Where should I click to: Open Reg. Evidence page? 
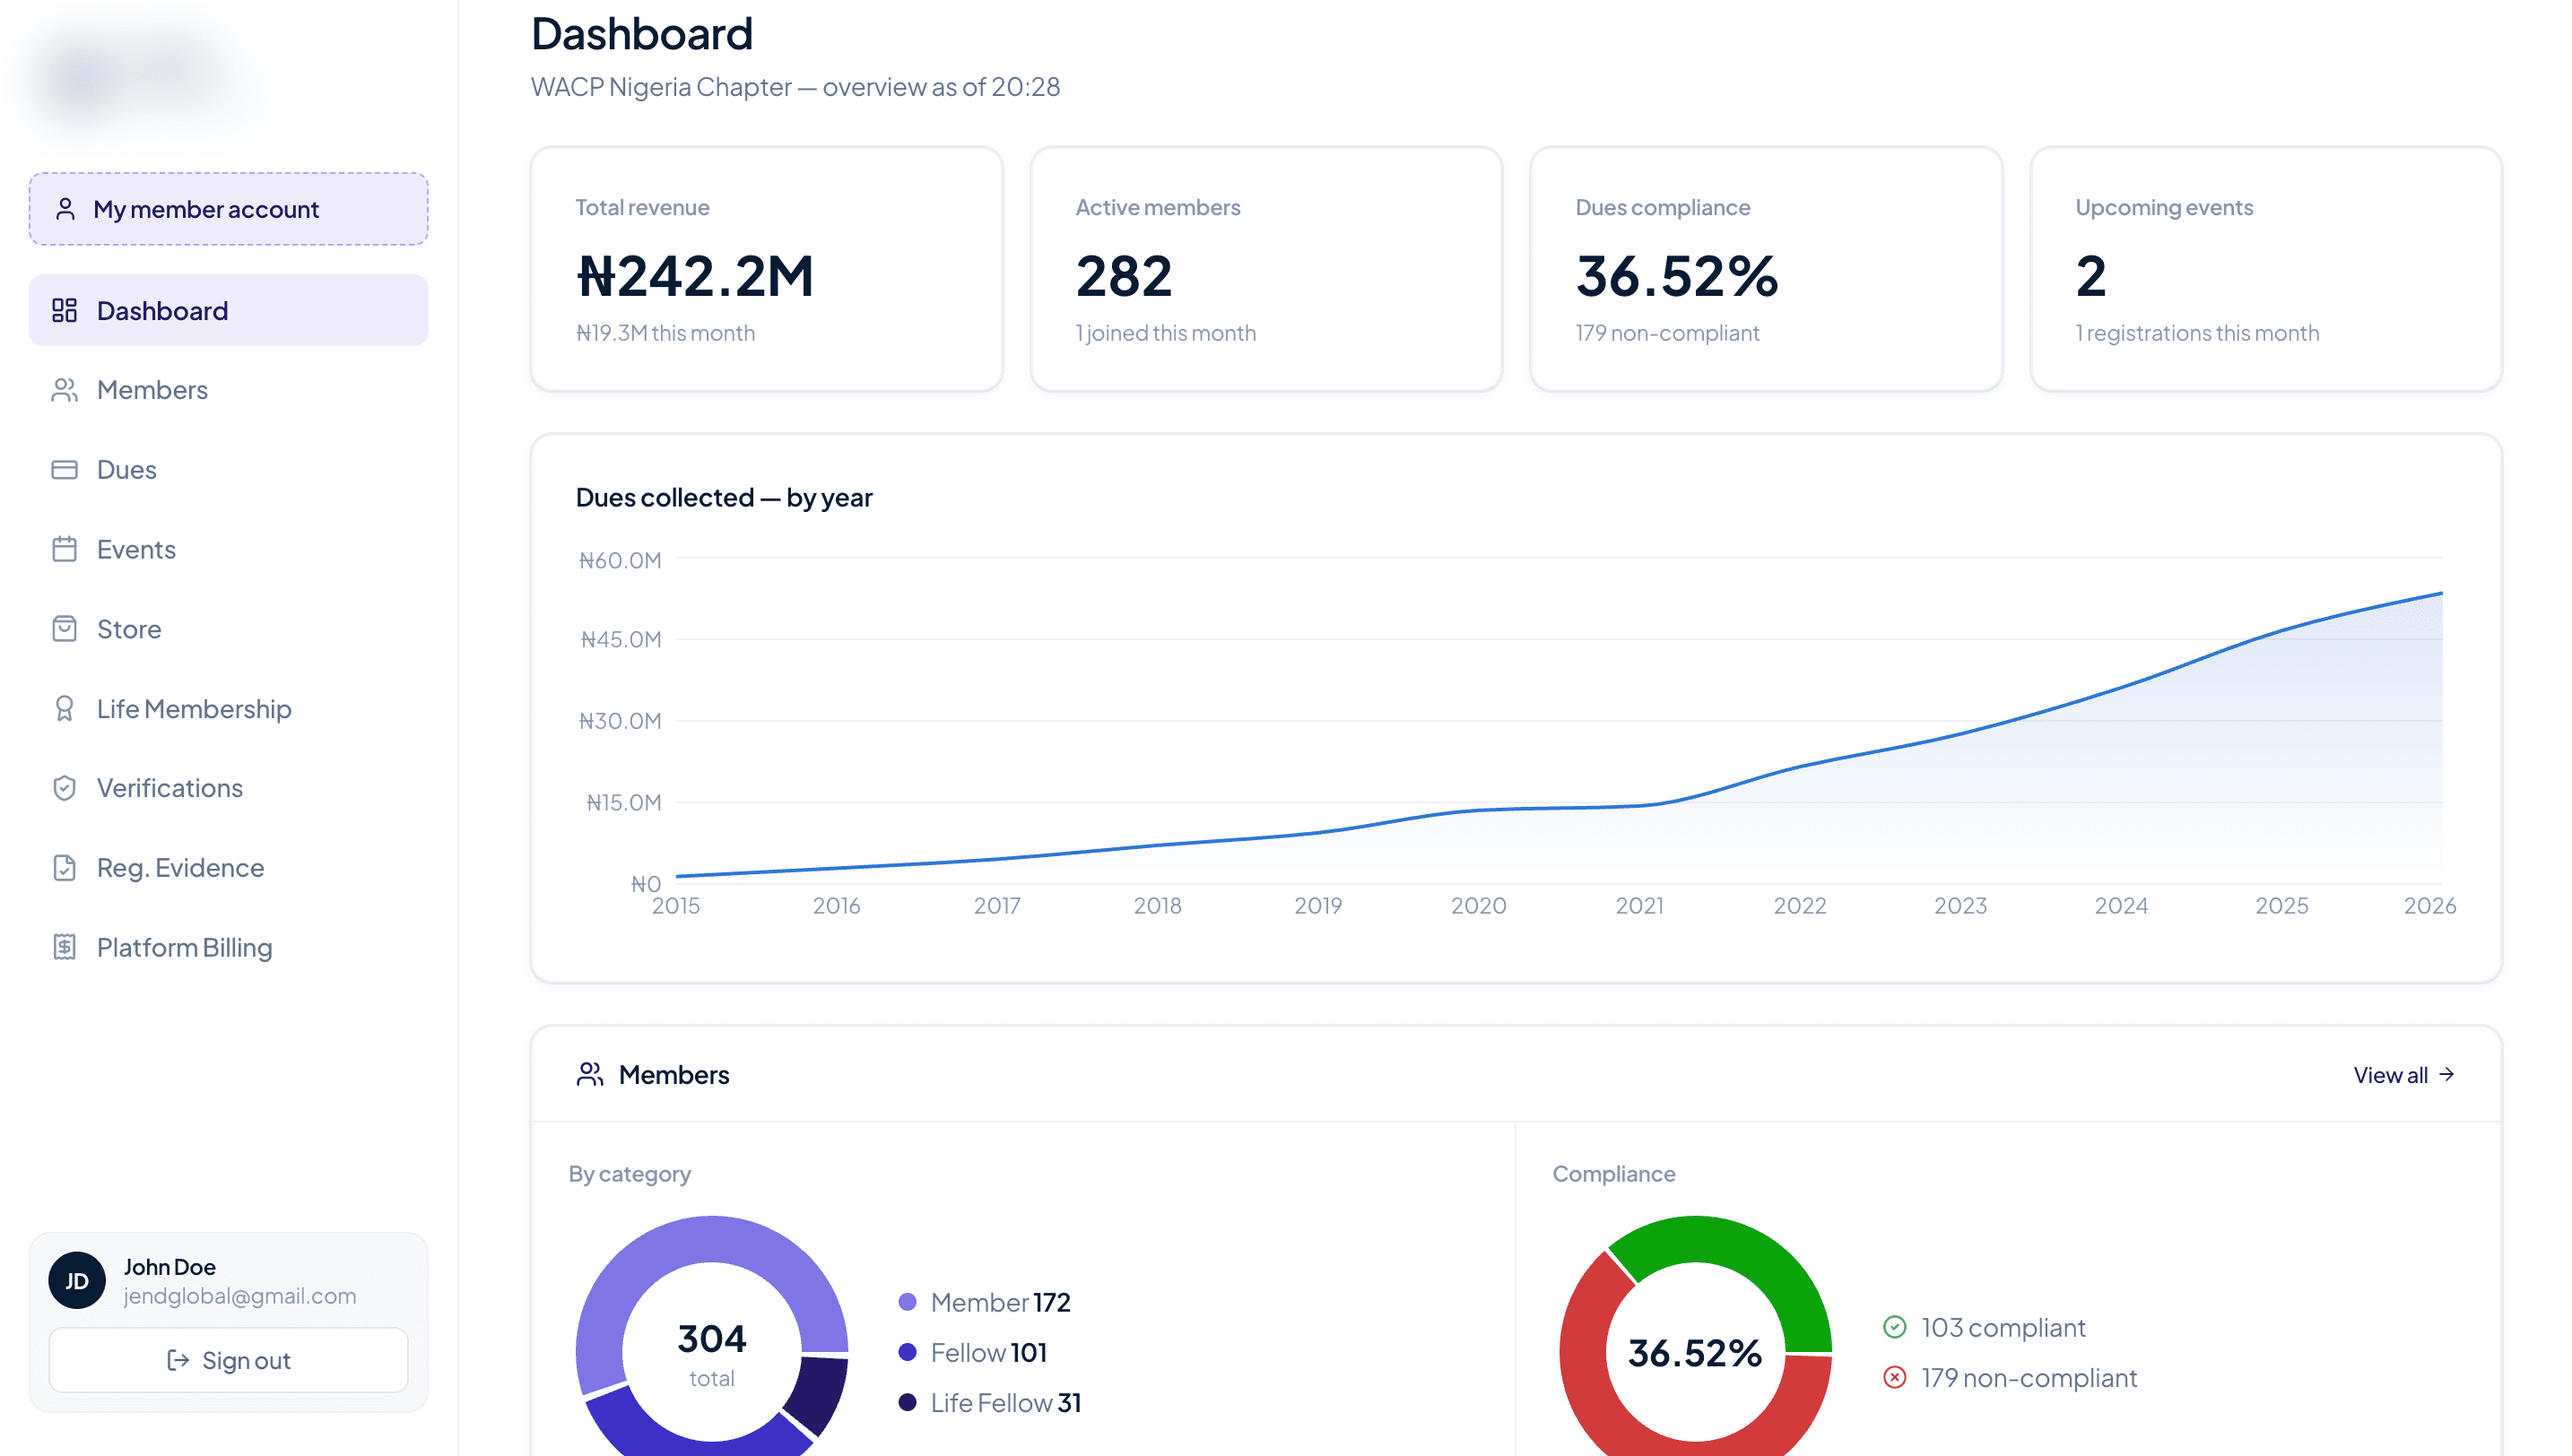[229, 868]
